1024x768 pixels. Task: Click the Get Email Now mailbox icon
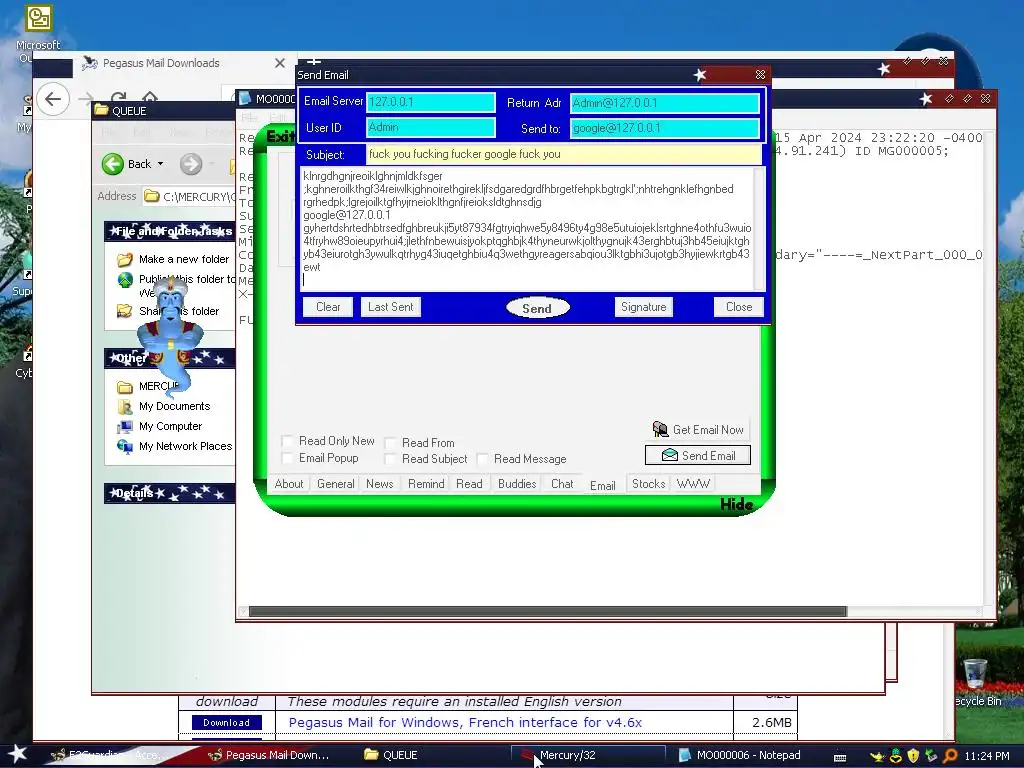(x=660, y=430)
